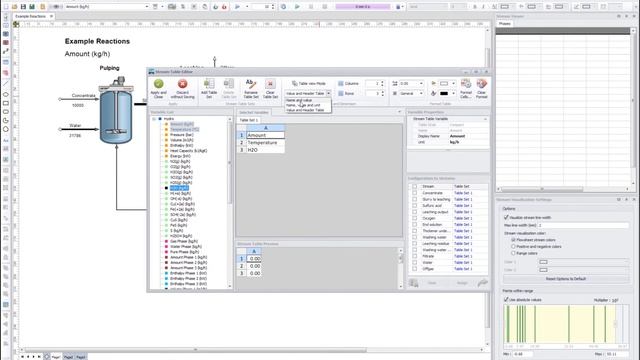
Task: Tick the Offgas stream checkbox
Action: click(415, 269)
